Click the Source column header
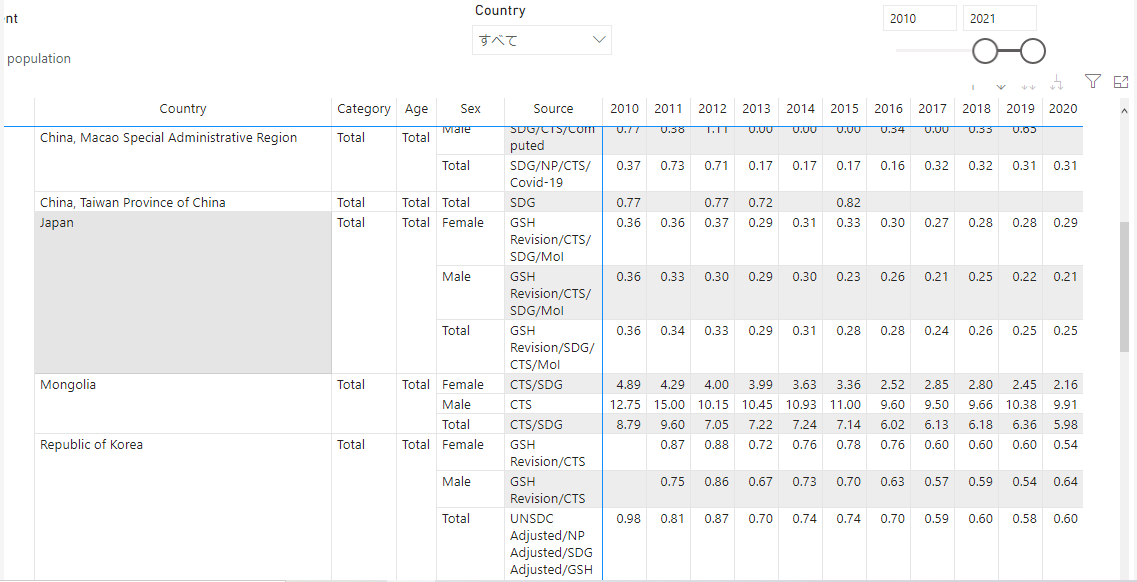This screenshot has height=582, width=1137. 553,109
